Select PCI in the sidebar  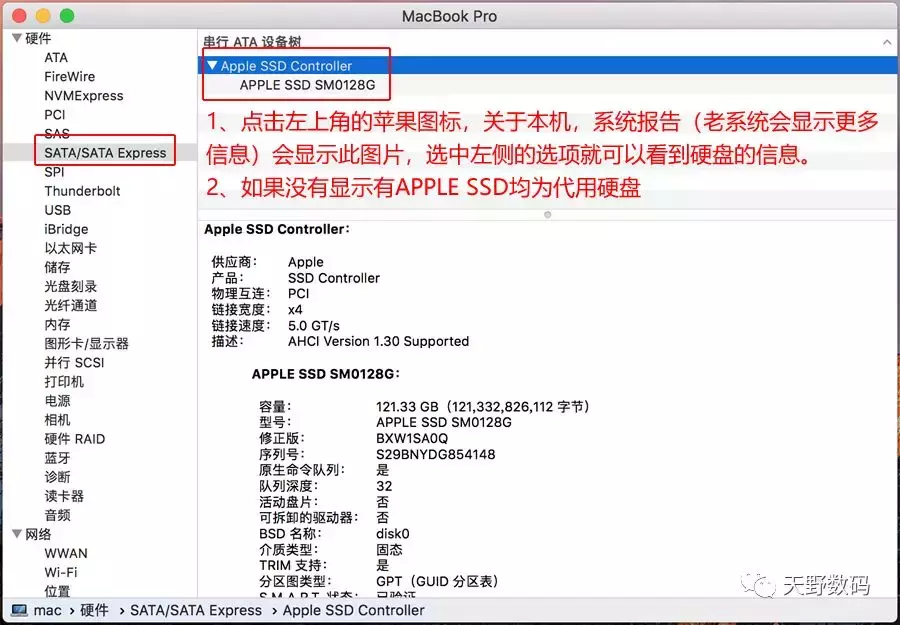55,114
